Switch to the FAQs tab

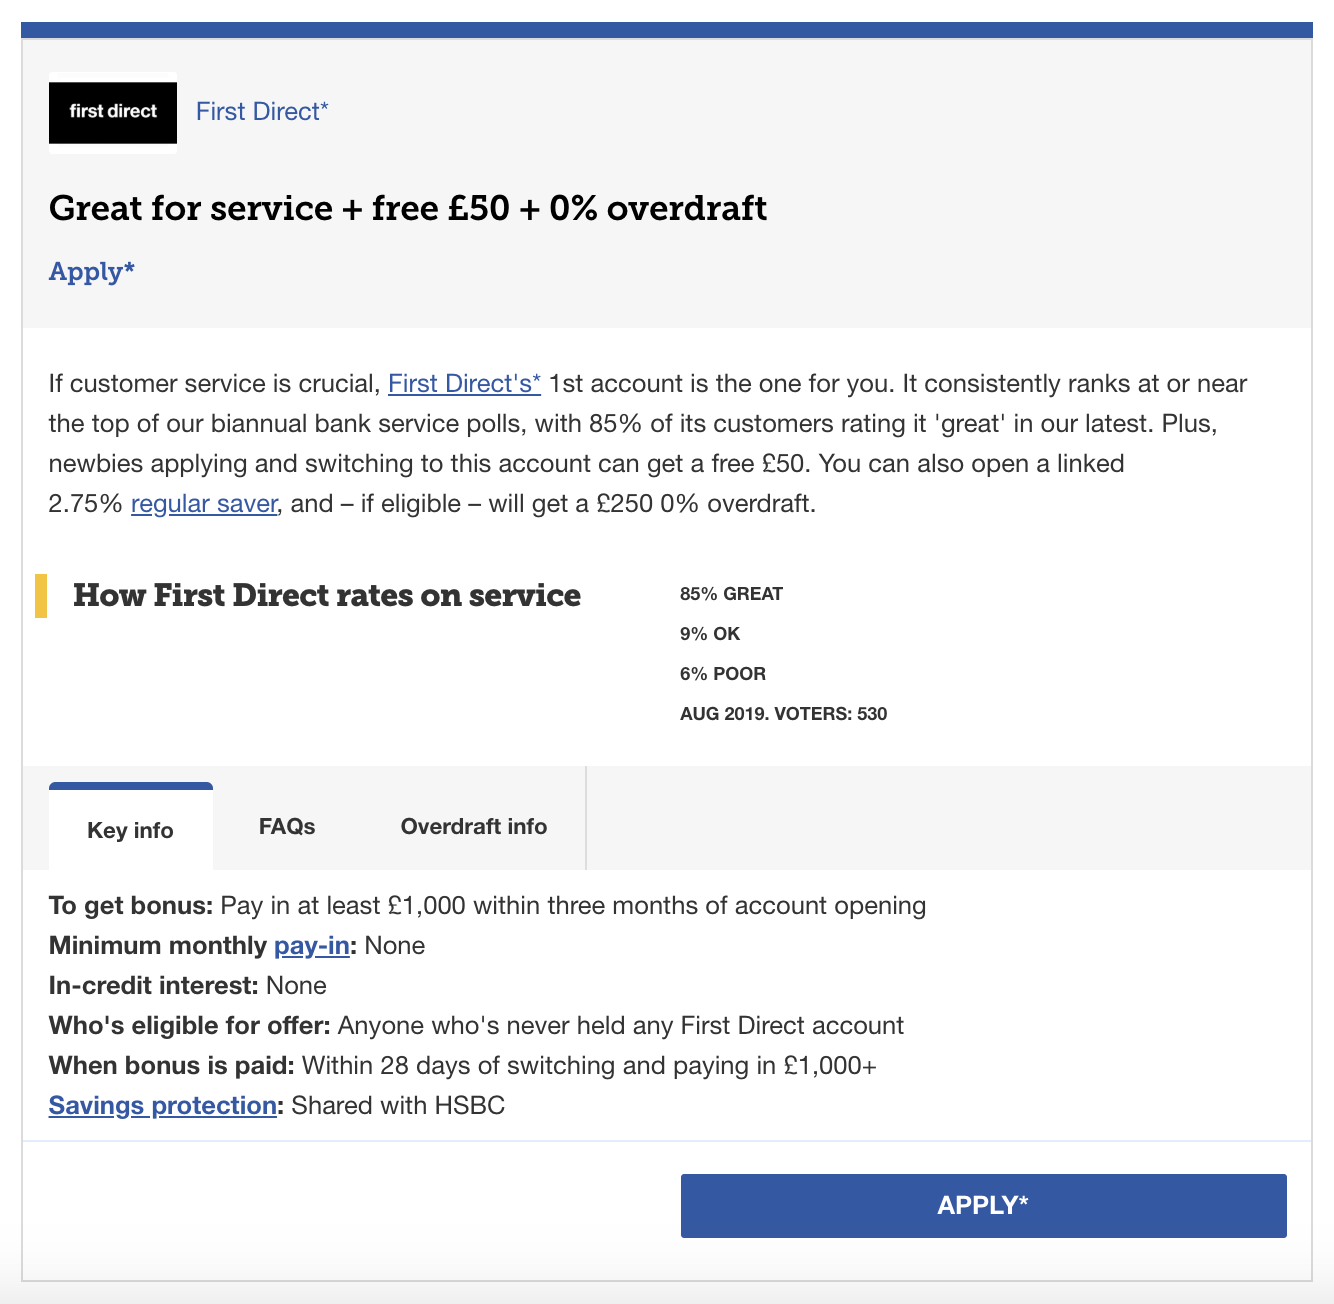(286, 826)
